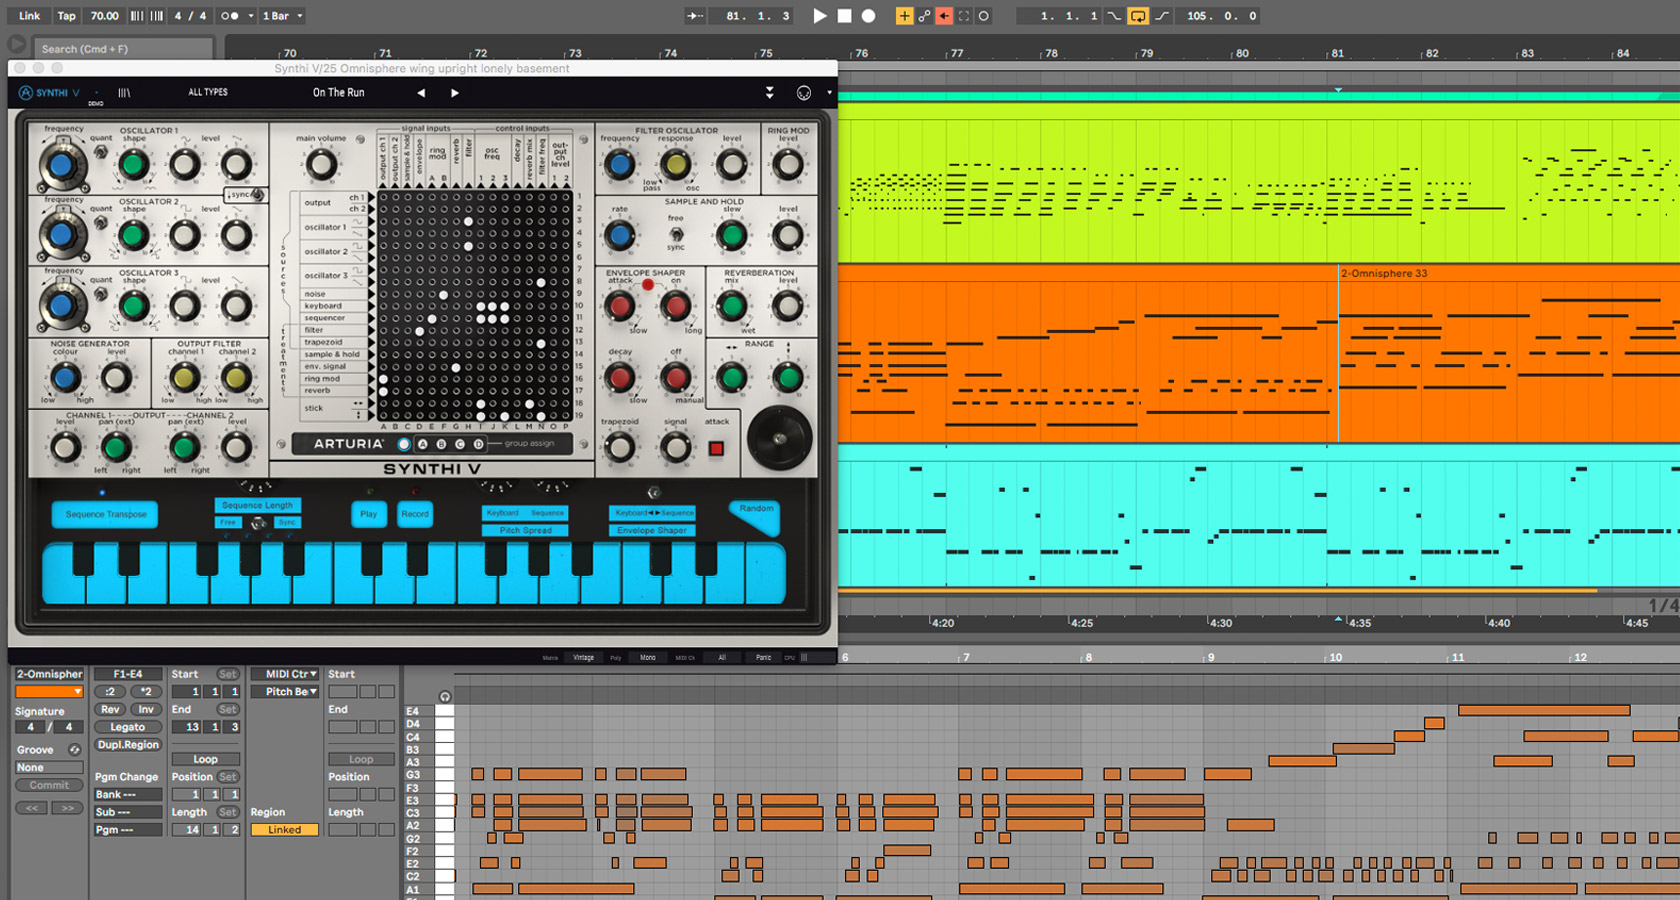The width and height of the screenshot is (1680, 900).
Task: Start playback with the Play button
Action: (x=820, y=16)
